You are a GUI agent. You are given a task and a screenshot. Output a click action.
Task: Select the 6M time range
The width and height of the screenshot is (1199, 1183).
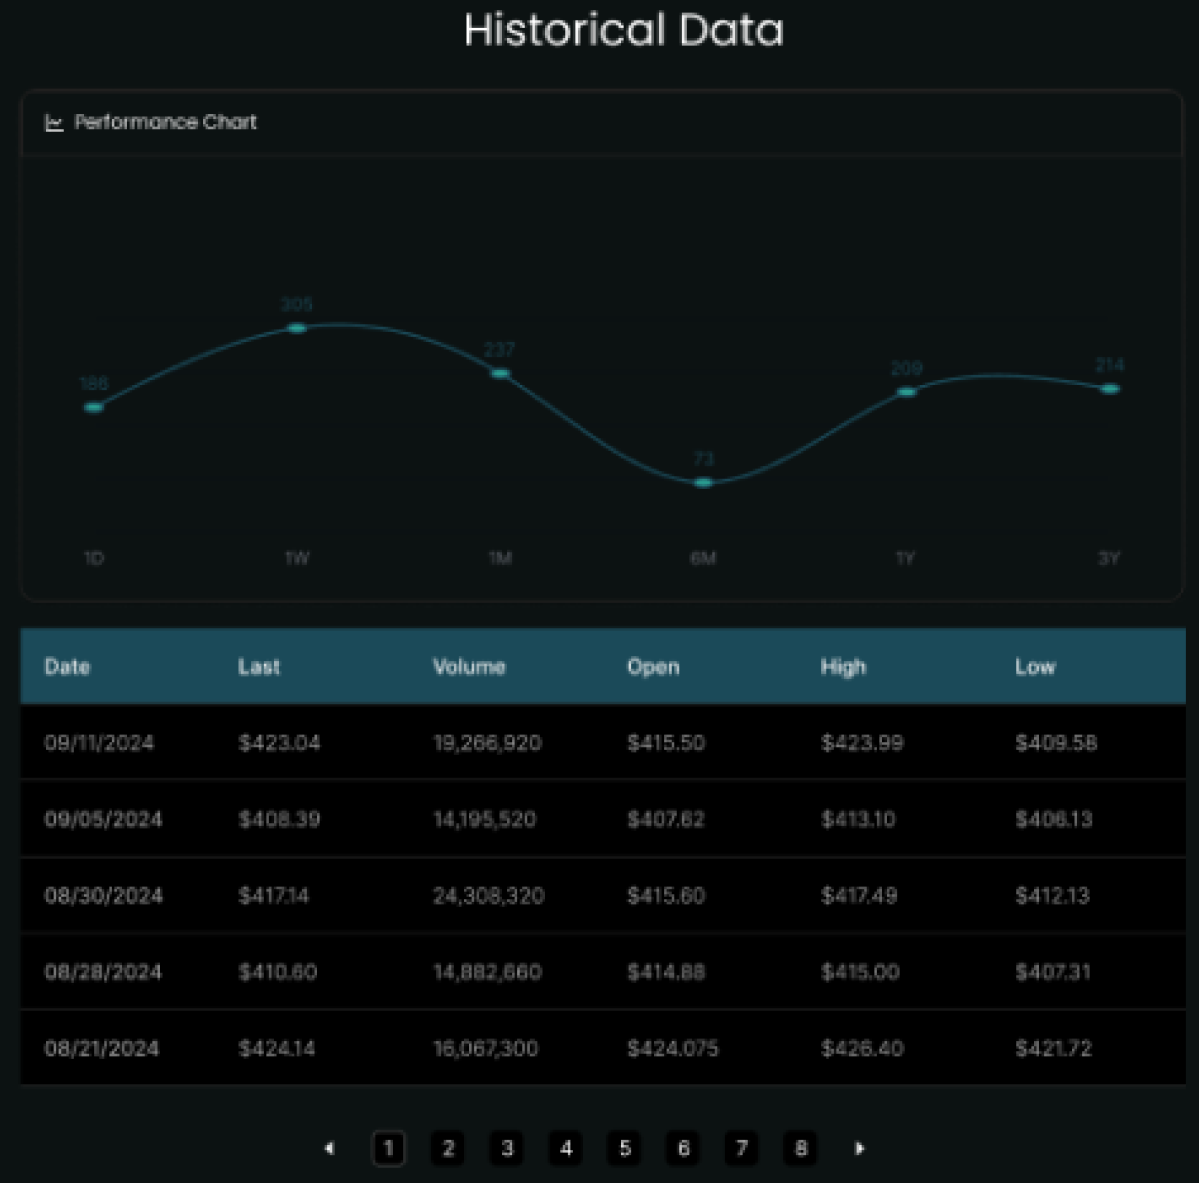(x=703, y=559)
